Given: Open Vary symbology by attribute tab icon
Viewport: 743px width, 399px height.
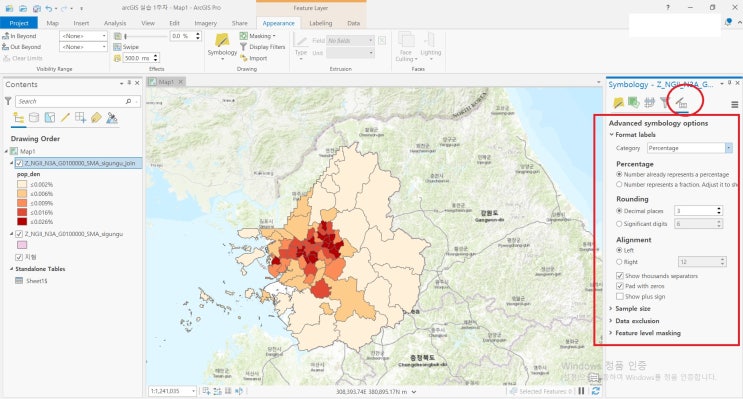Looking at the screenshot, I should [x=634, y=102].
